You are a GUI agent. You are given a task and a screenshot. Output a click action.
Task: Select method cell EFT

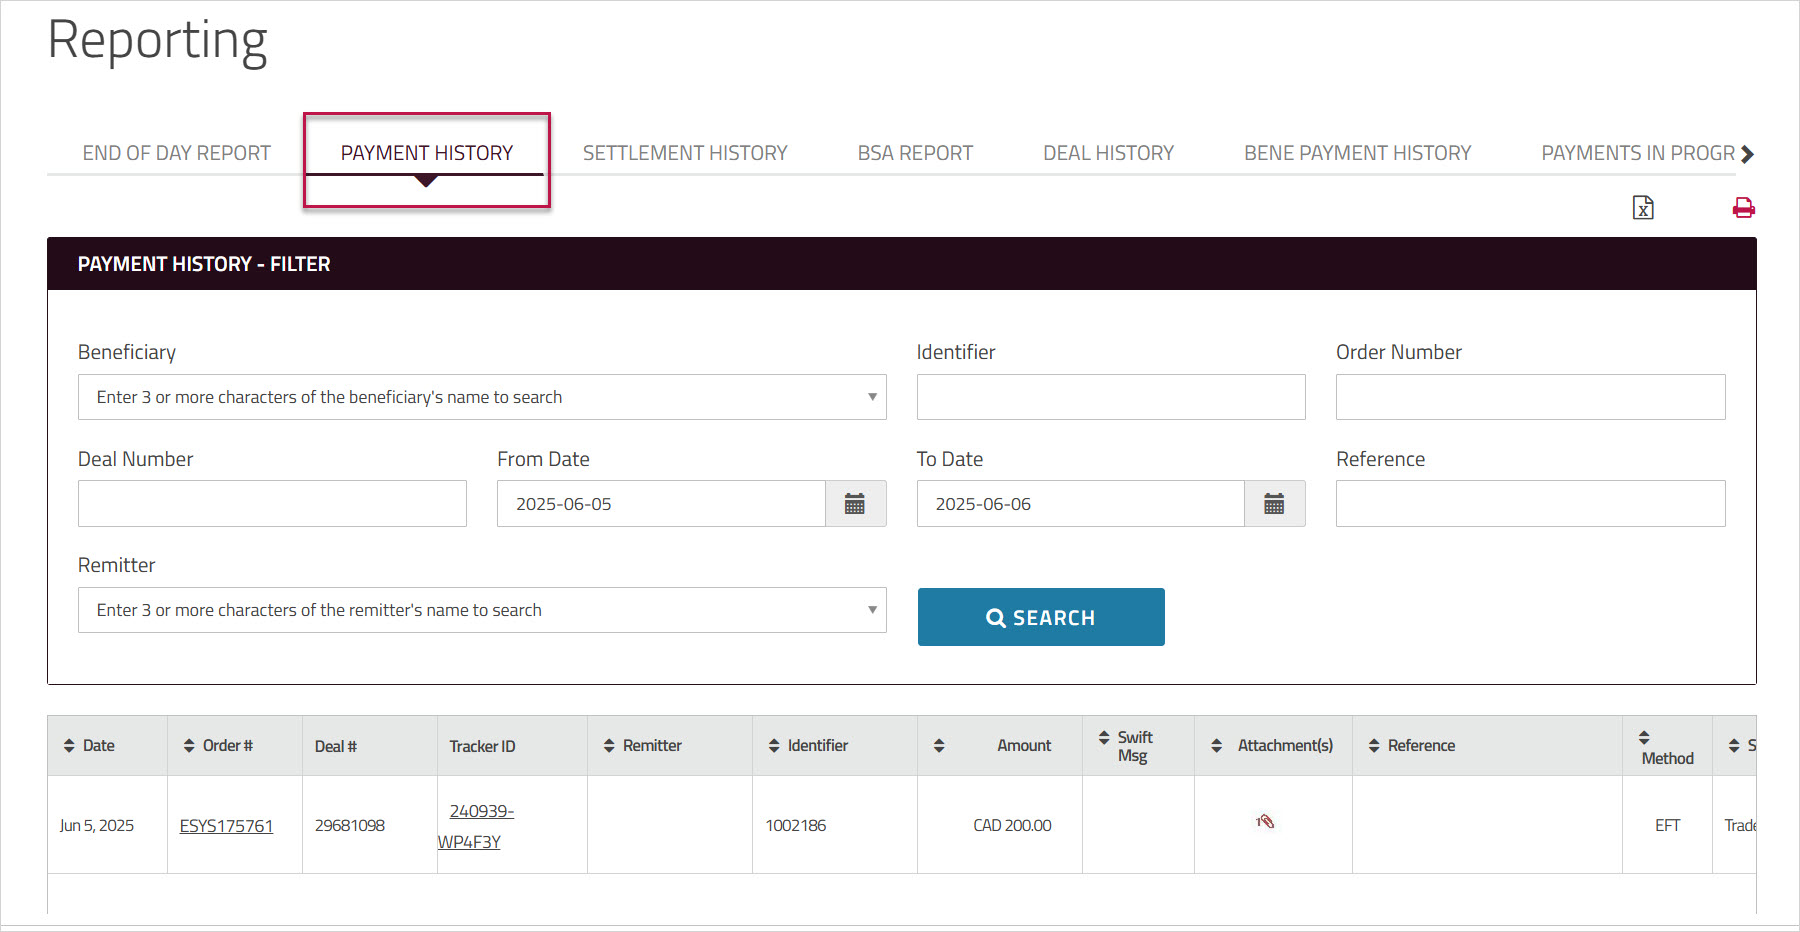click(x=1667, y=826)
